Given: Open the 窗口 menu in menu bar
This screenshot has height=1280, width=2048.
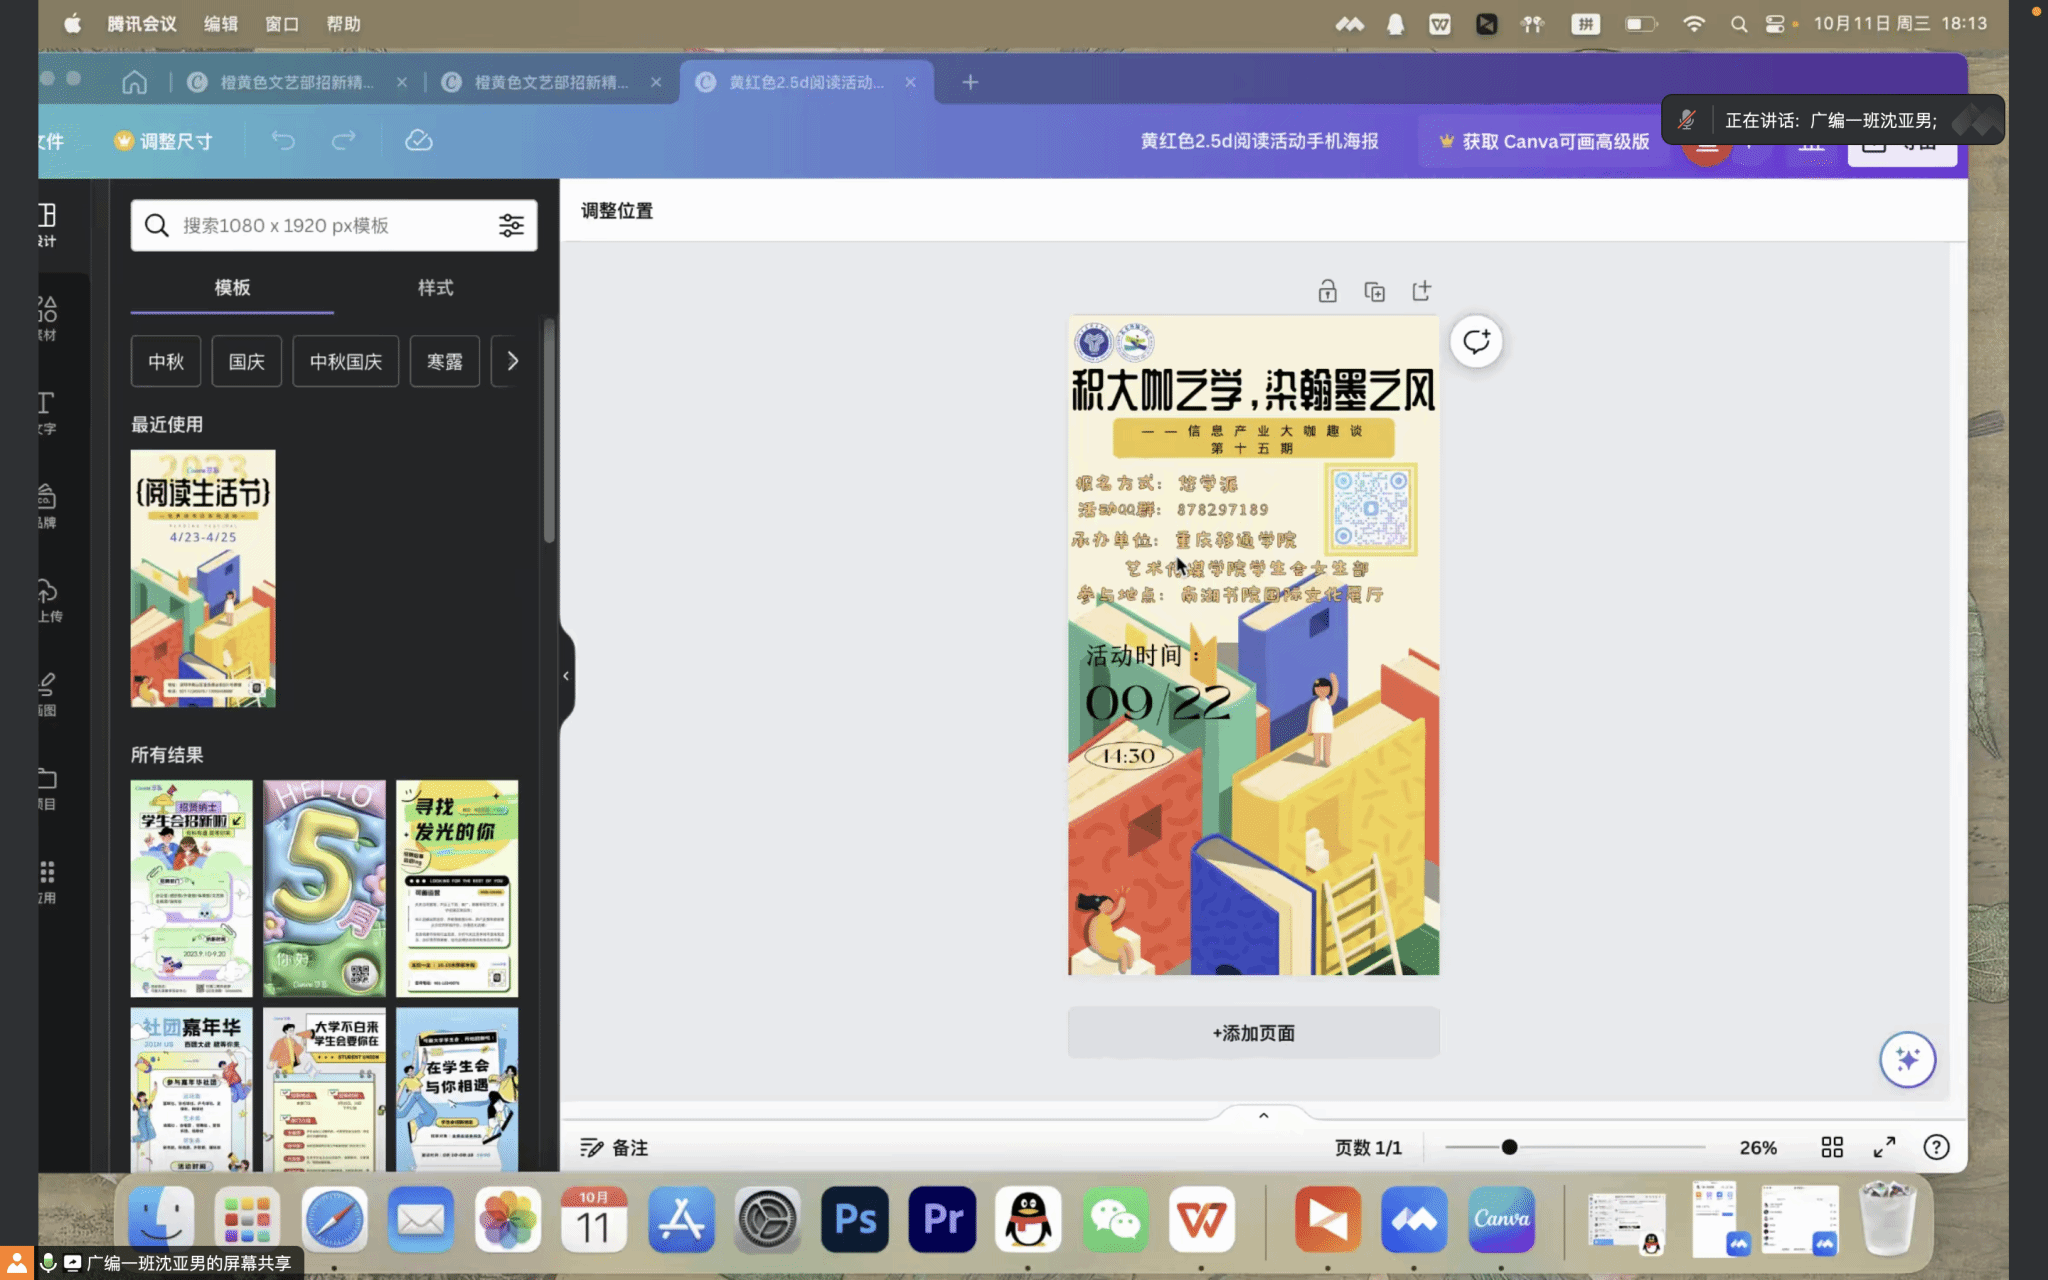Looking at the screenshot, I should (x=281, y=24).
